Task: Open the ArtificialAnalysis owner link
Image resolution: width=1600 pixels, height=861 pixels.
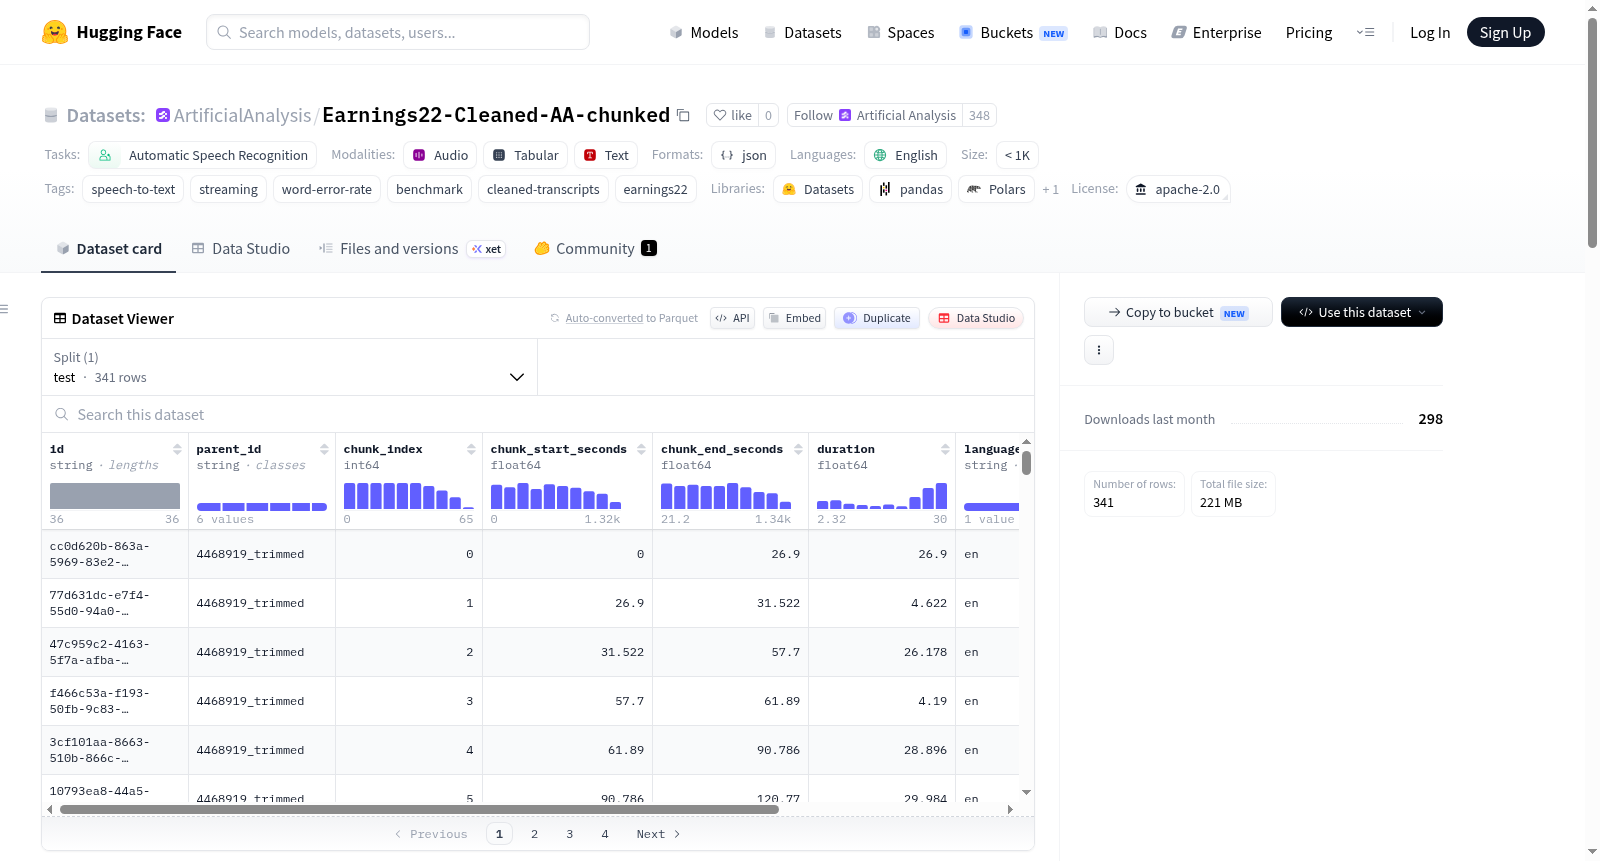Action: click(242, 115)
